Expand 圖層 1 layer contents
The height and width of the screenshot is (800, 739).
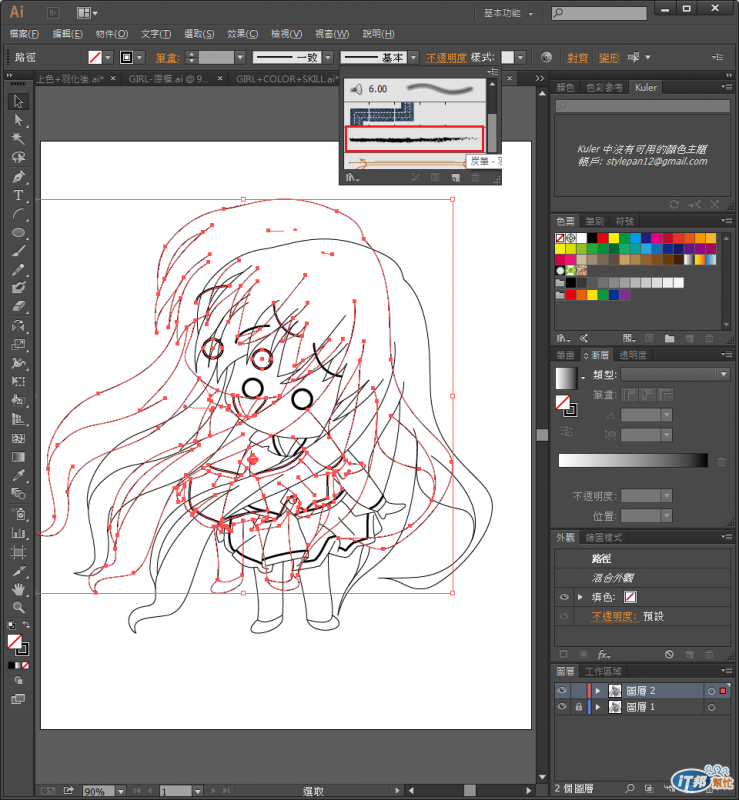[x=598, y=707]
